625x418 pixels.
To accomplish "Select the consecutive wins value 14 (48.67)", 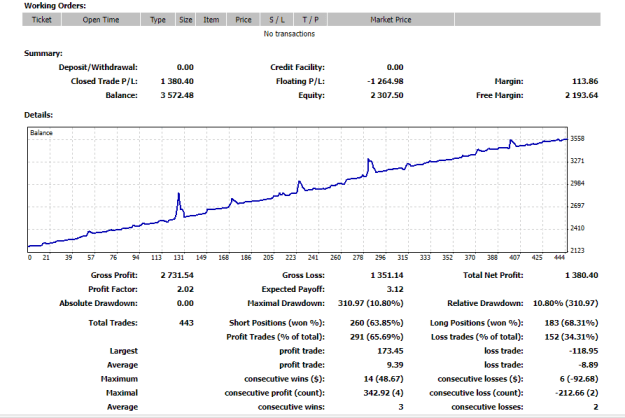I will point(383,379).
